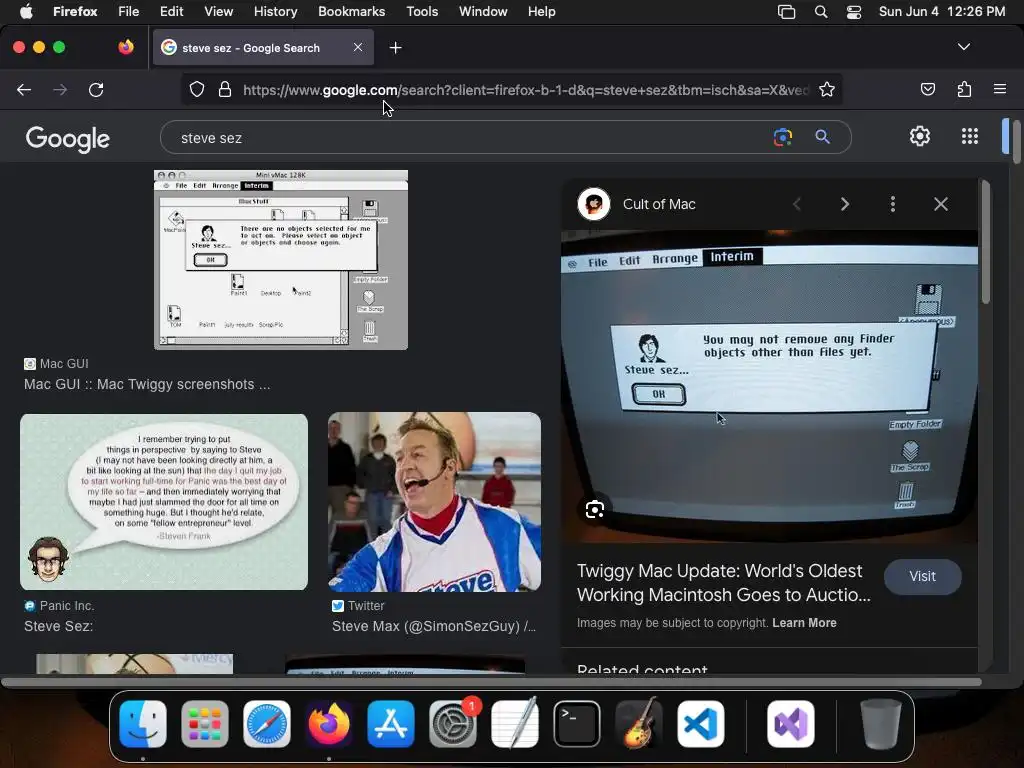
Task: Open TextEdit from the Dock
Action: tap(515, 724)
